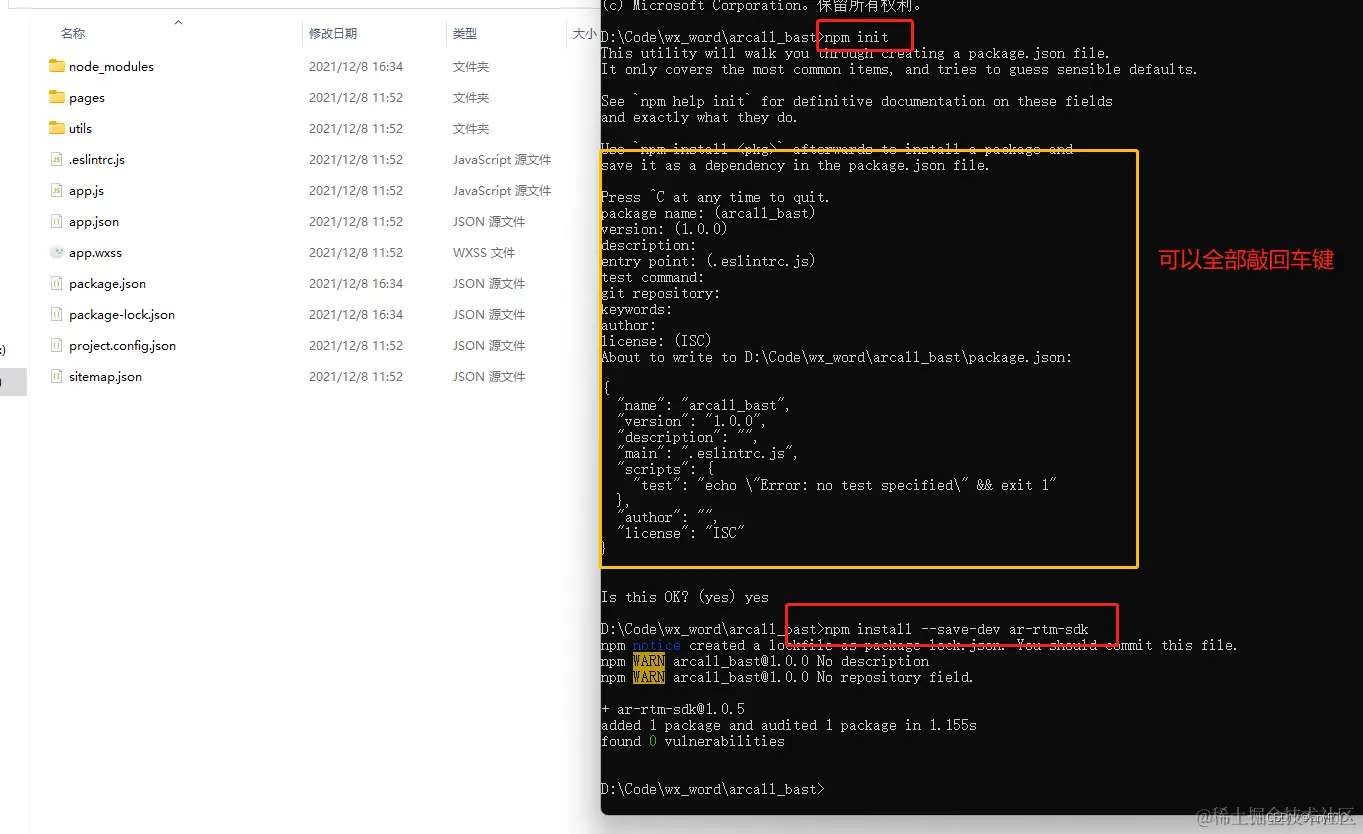This screenshot has height=834, width=1363.
Task: Click the .eslintrc.js file icon
Action: click(57, 160)
